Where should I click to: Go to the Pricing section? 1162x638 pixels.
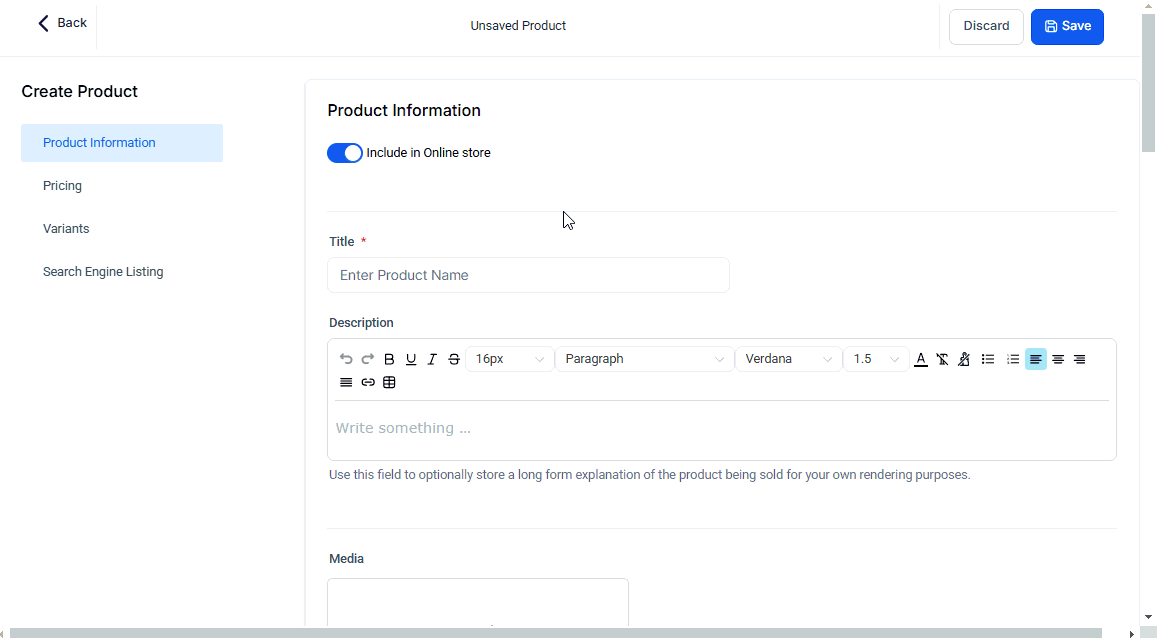(x=62, y=186)
